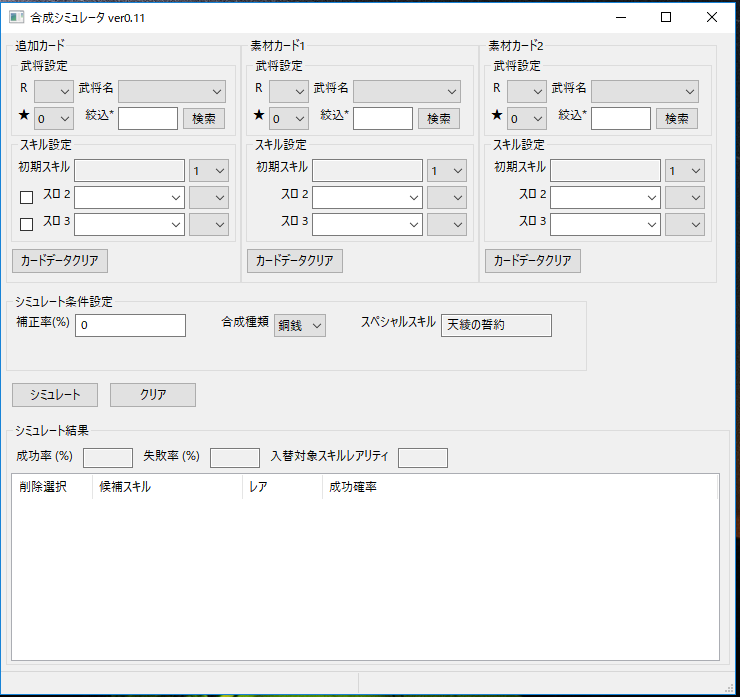Open the スロ 2 skill dropdown in 追加カード

pyautogui.click(x=129, y=197)
